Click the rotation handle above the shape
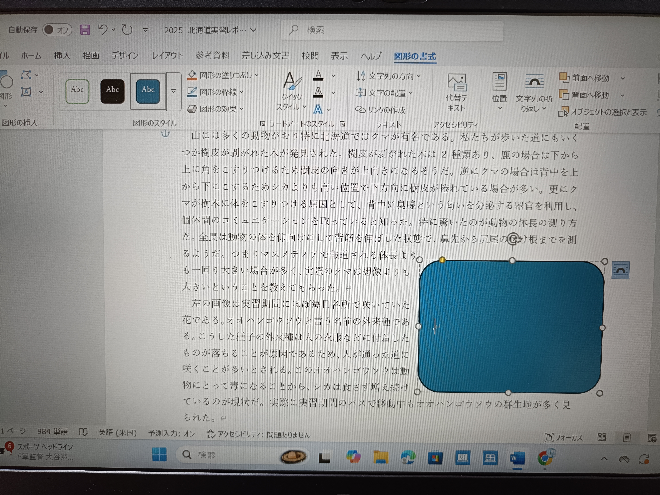Viewport: 660px width, 495px height. (512, 240)
